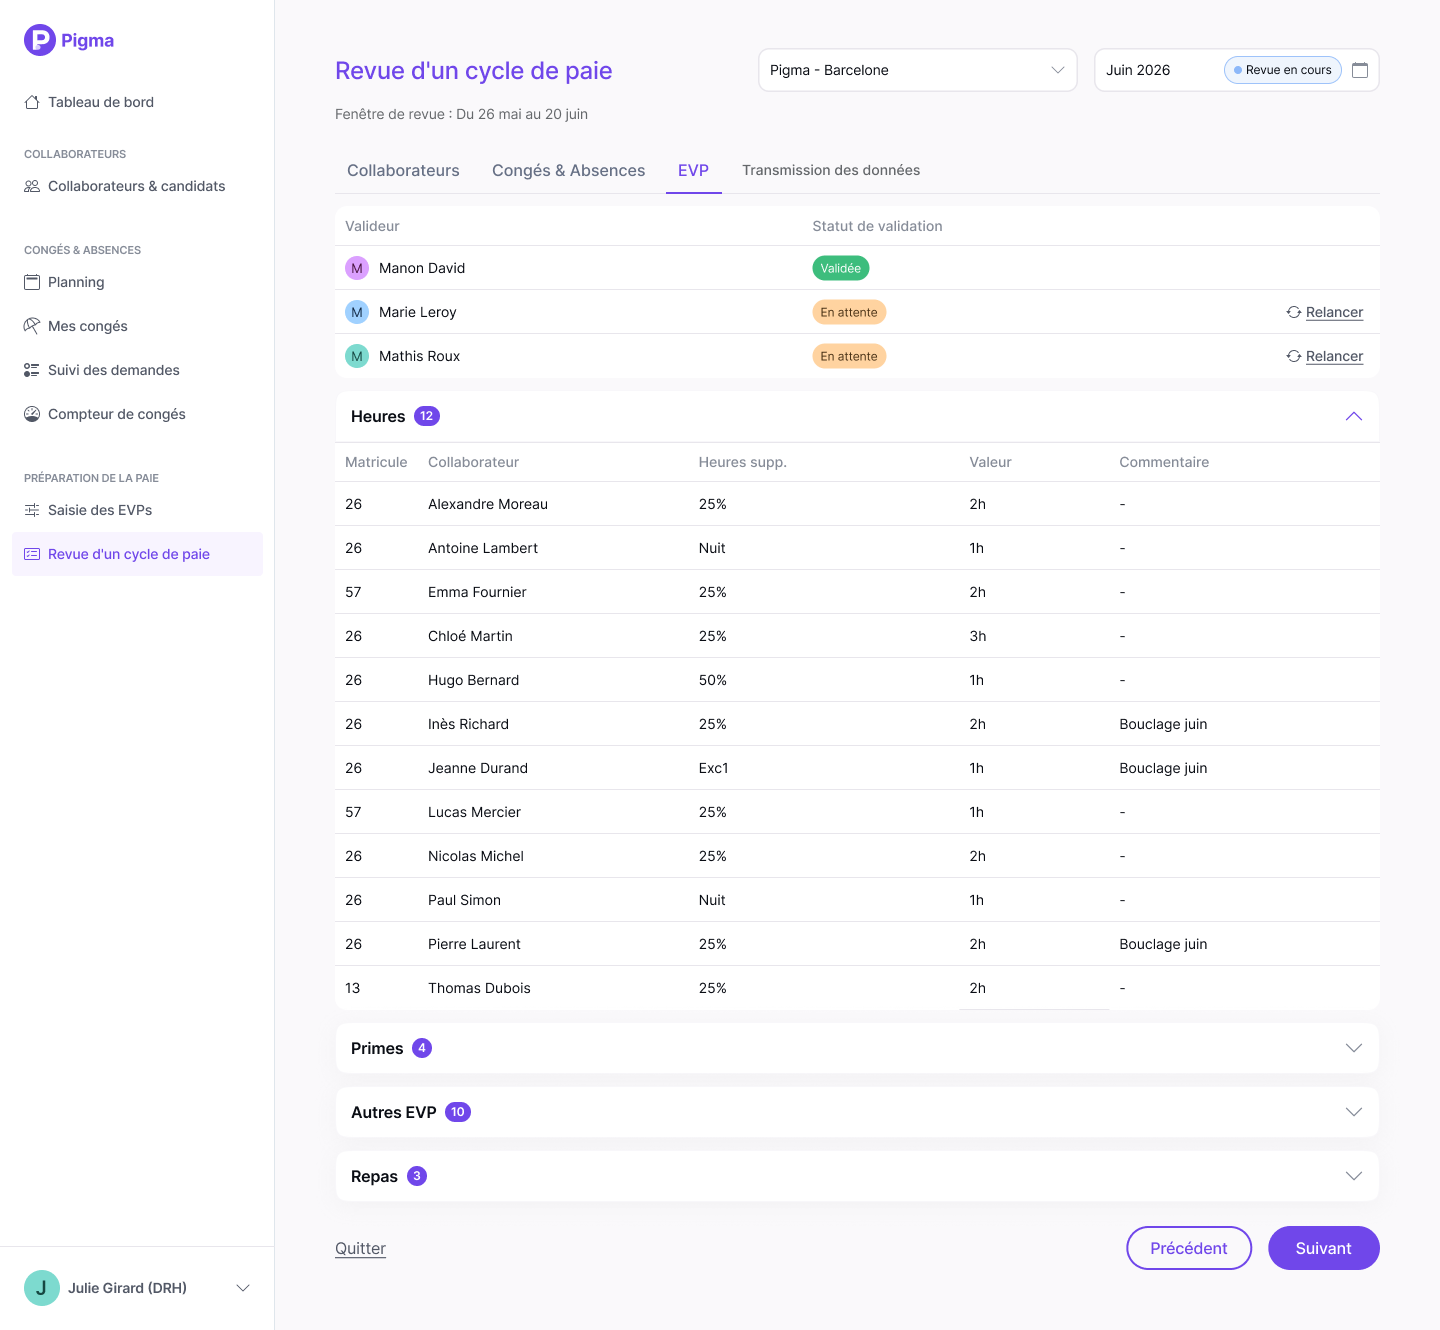Expand the Autres EVP section
Image resolution: width=1440 pixels, height=1330 pixels.
click(1354, 1112)
